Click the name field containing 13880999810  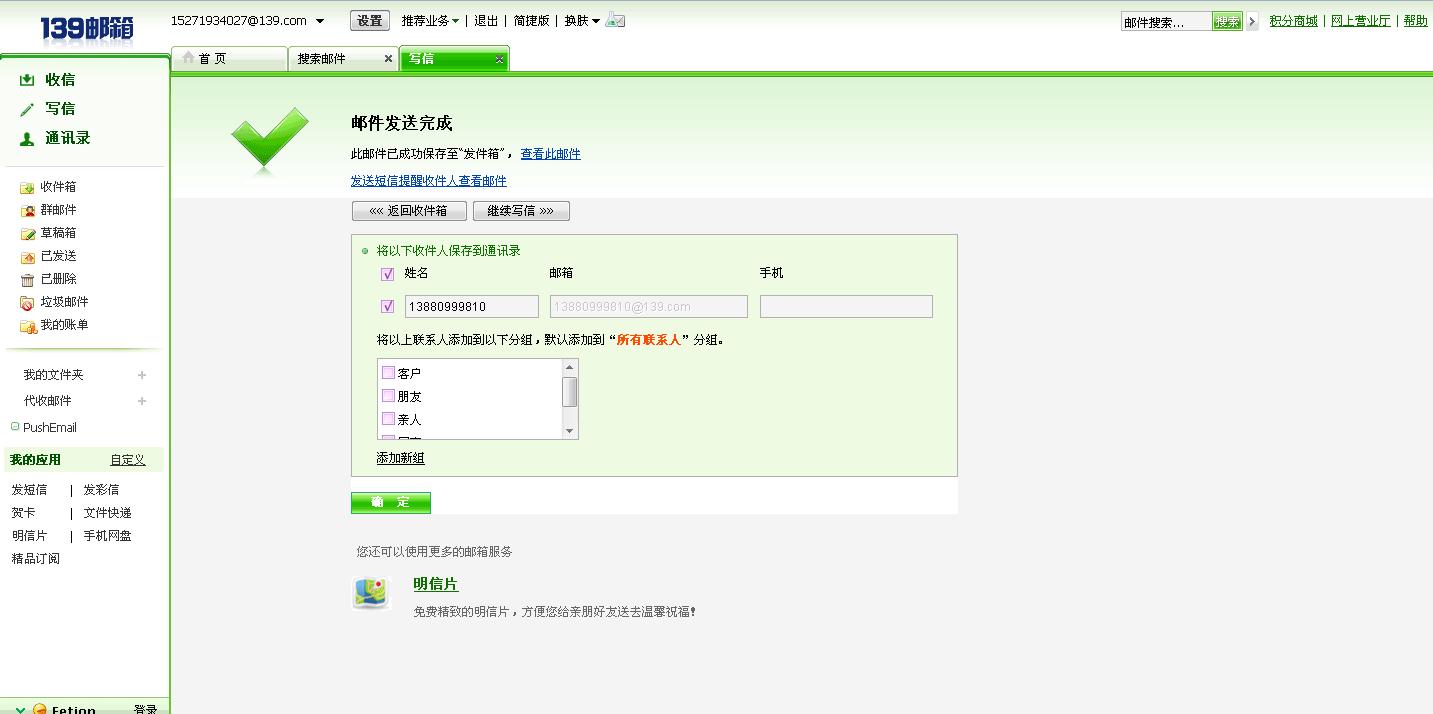coord(472,307)
